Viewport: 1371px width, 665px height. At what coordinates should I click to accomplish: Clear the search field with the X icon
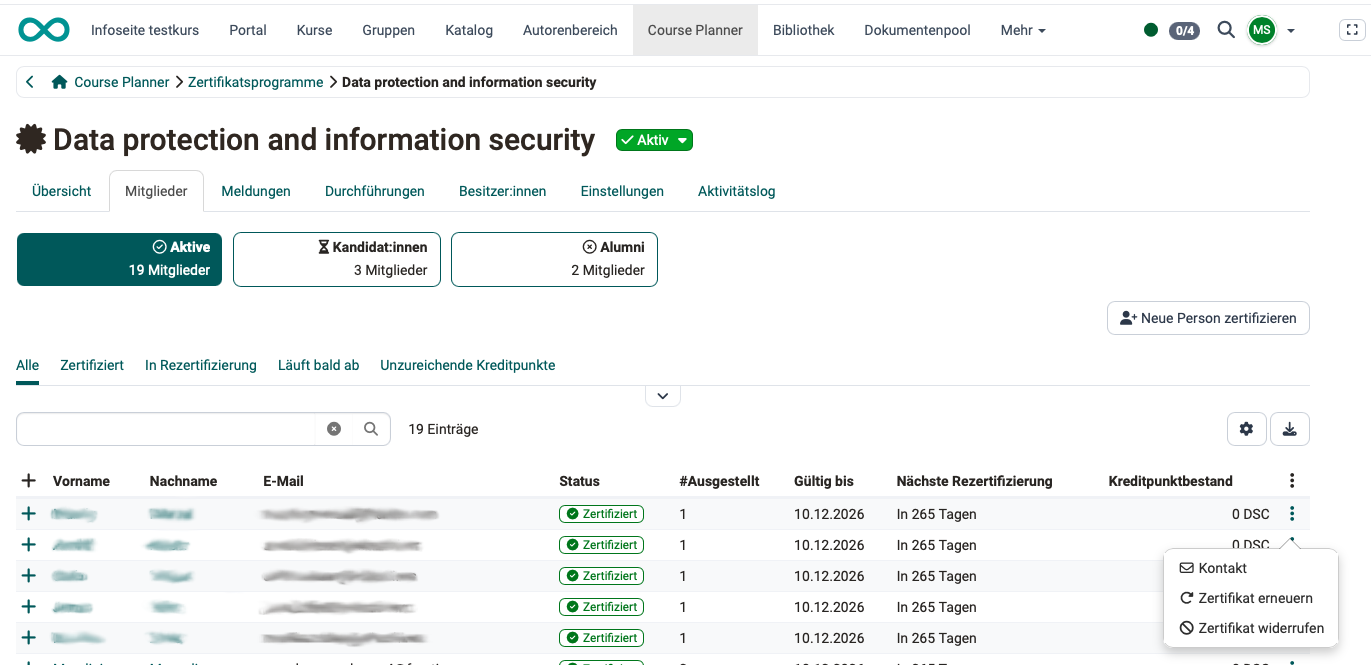pyautogui.click(x=334, y=429)
